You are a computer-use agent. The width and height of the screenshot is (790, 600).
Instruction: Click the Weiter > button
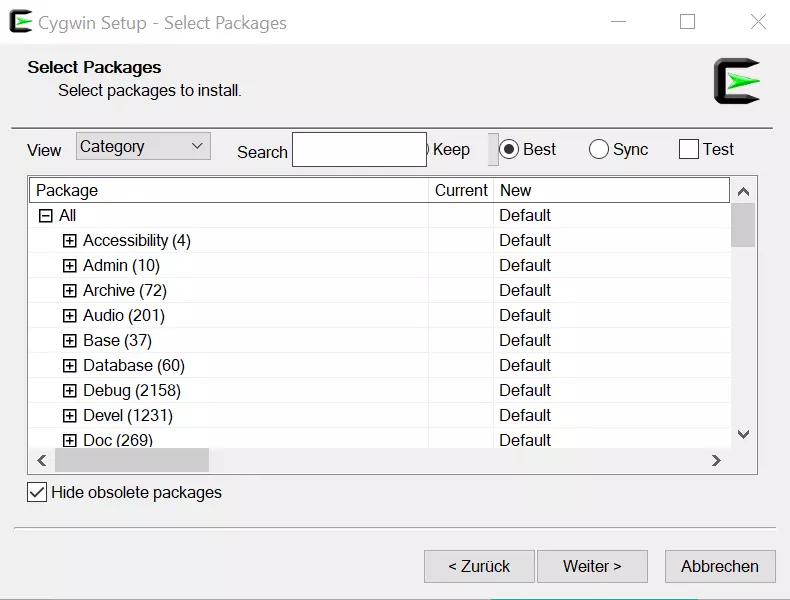click(x=592, y=566)
